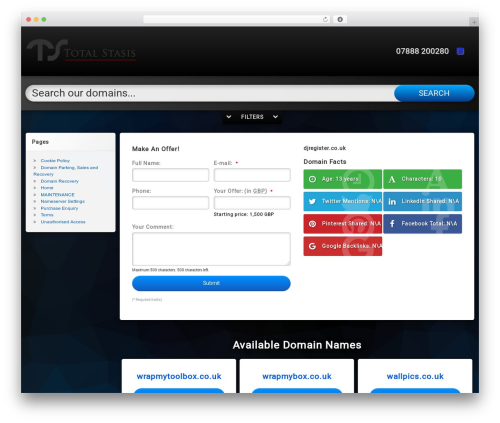Click Pinterest Shared tile

(343, 224)
